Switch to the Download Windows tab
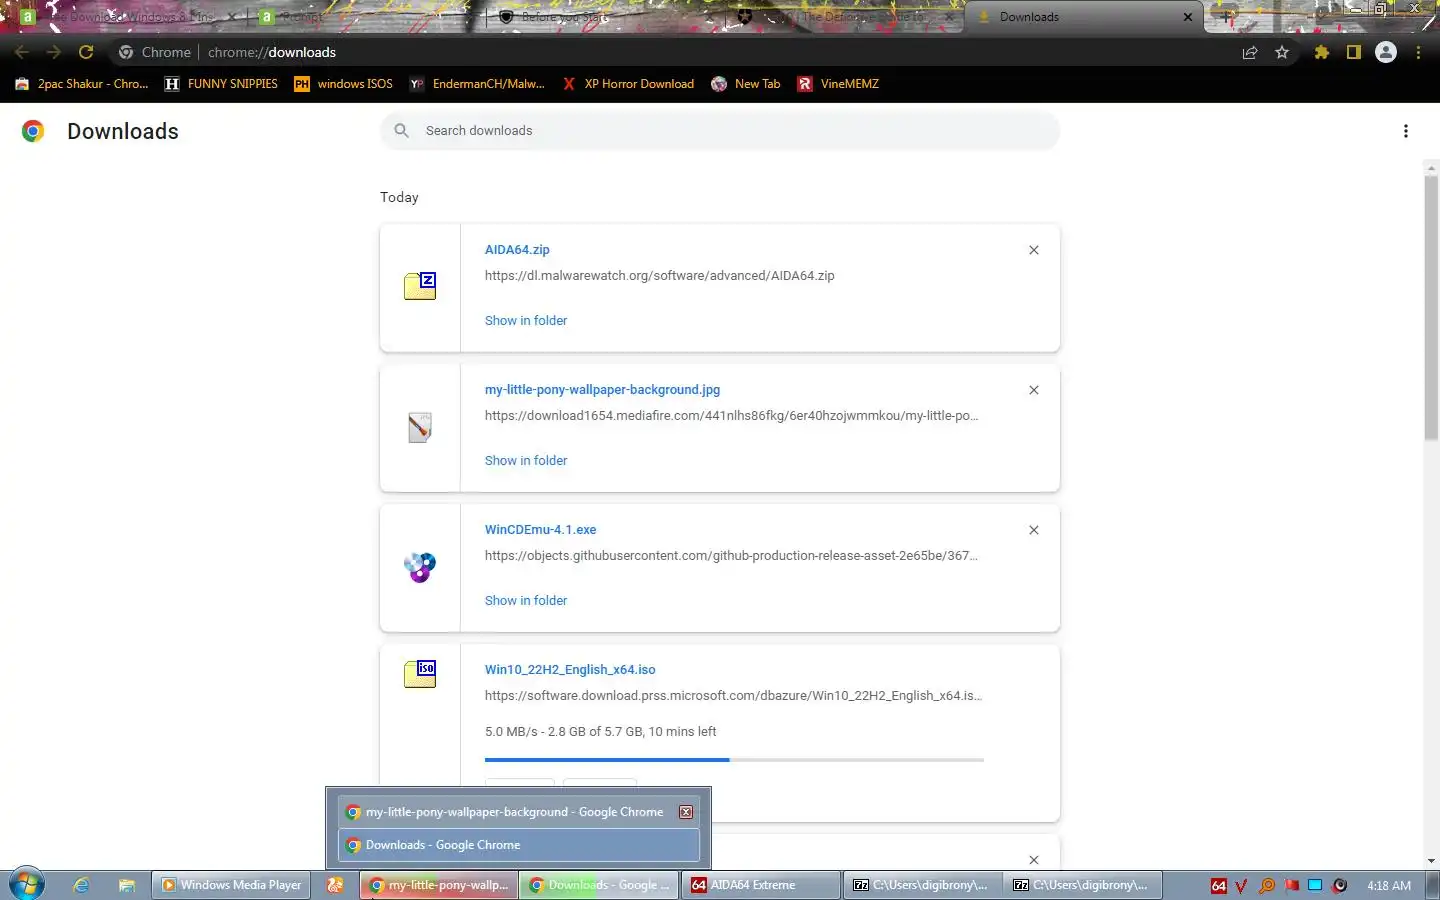Screen dimensions: 1440x900 click(x=125, y=17)
